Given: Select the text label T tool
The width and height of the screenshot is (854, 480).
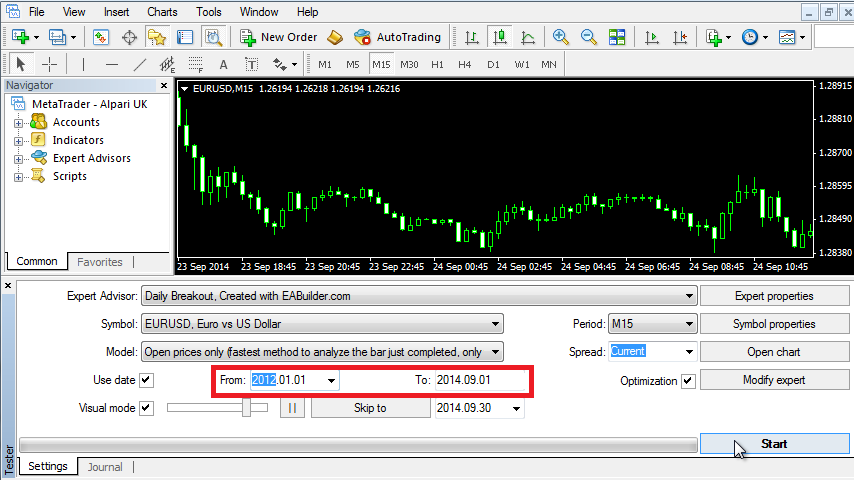Looking at the screenshot, I should click(x=251, y=64).
